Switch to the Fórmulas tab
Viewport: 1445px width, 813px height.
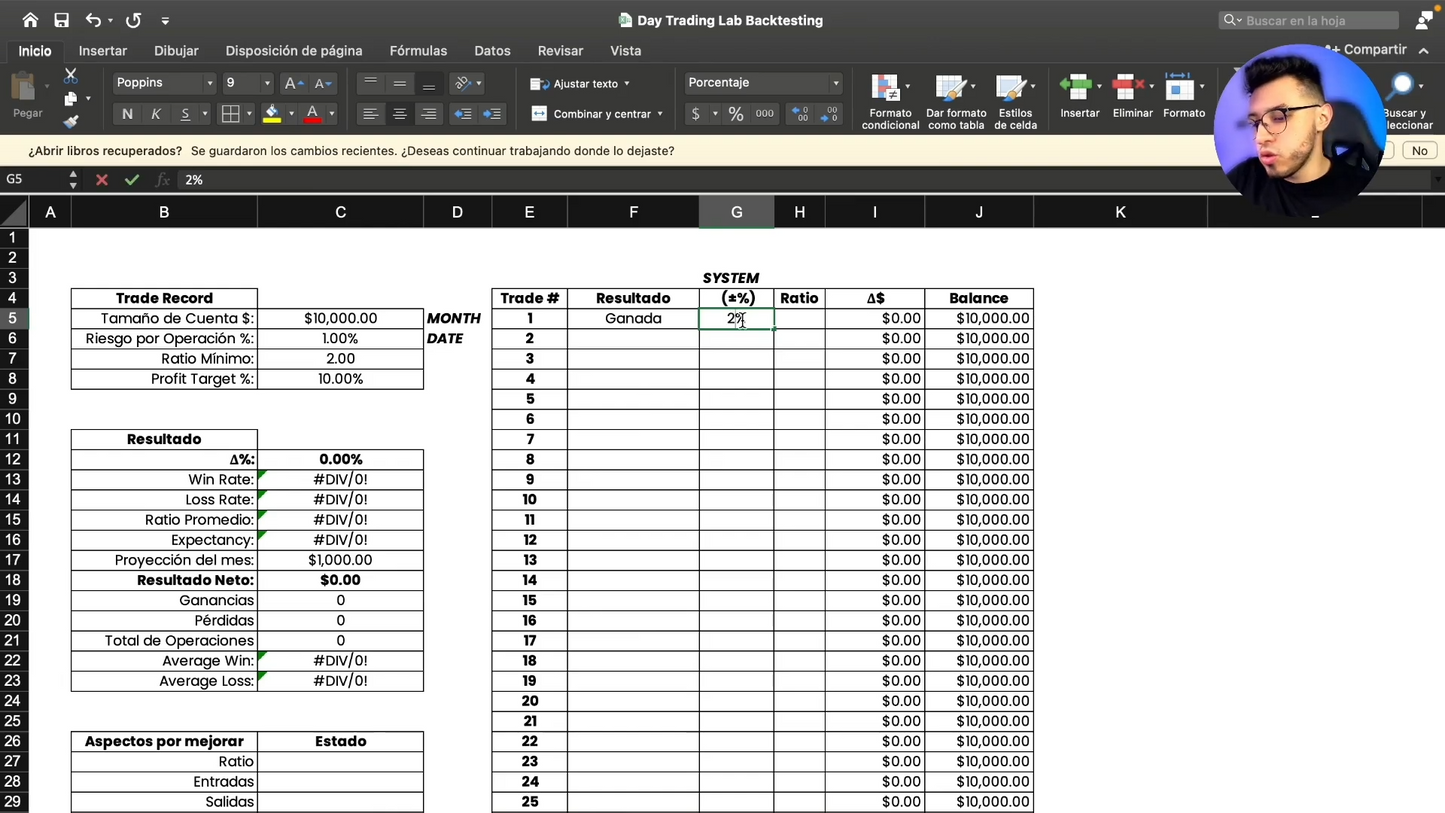418,50
